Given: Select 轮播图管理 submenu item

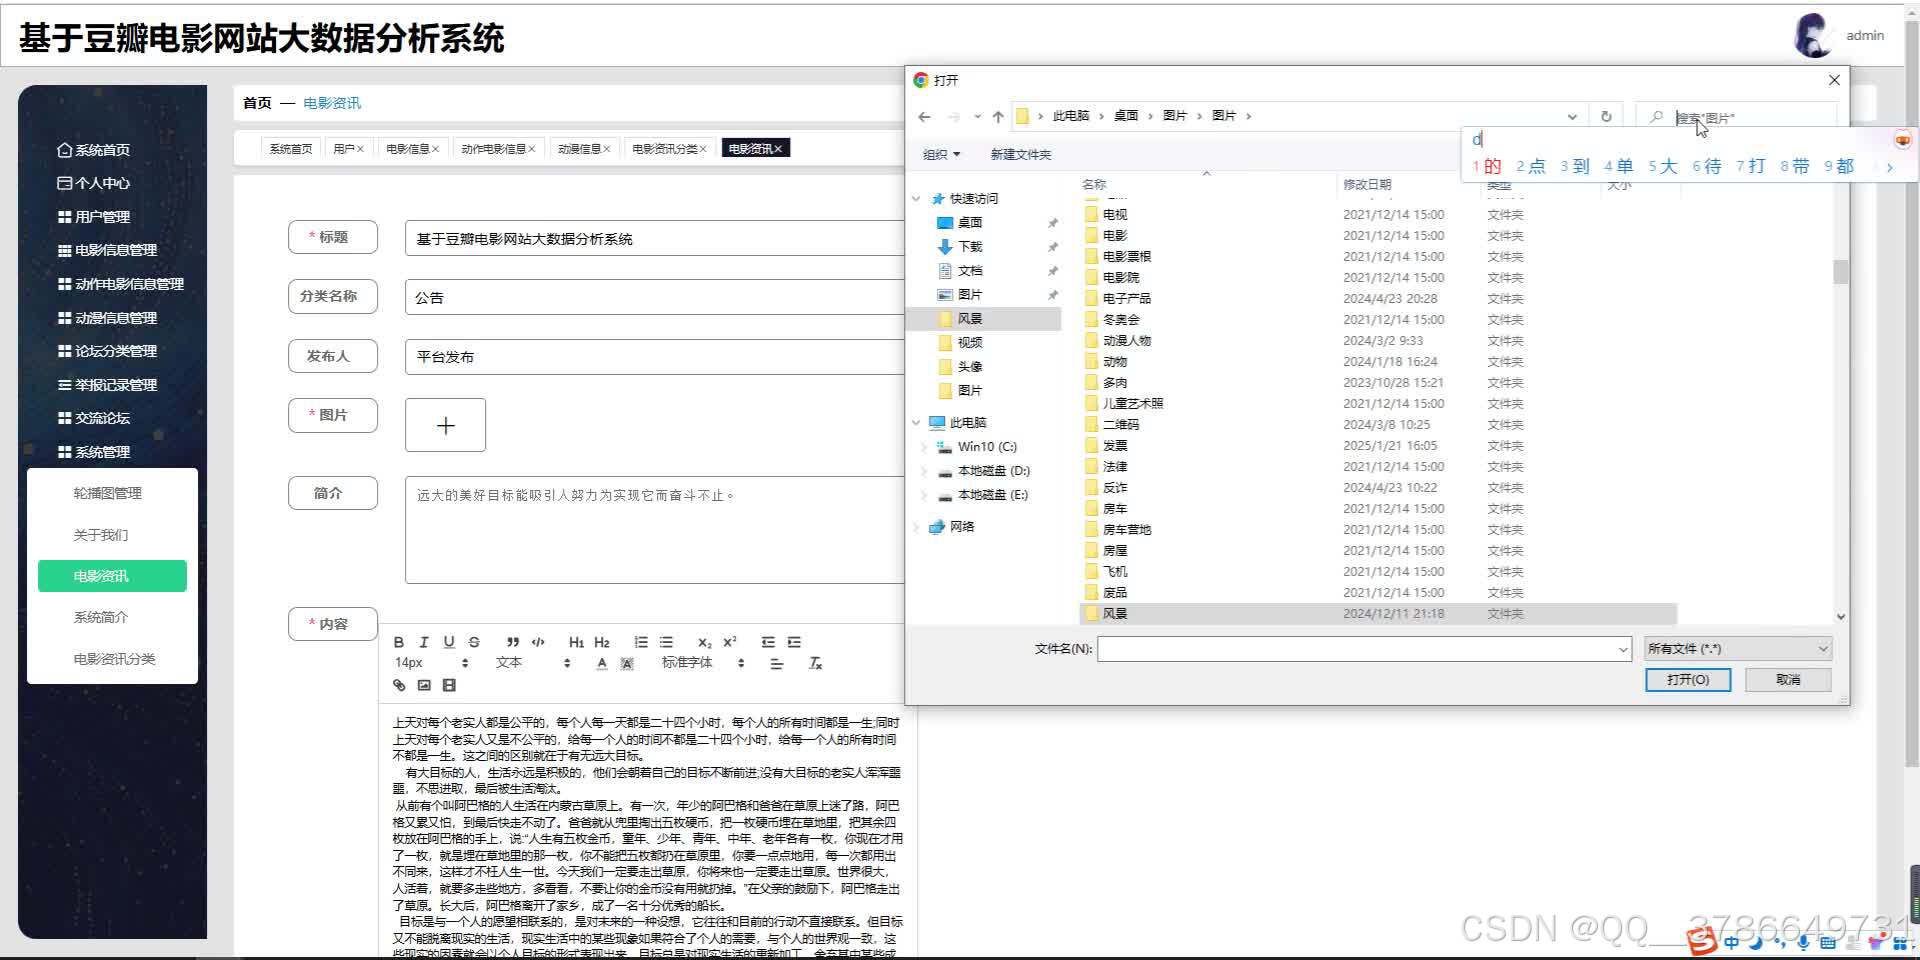Looking at the screenshot, I should tap(107, 493).
